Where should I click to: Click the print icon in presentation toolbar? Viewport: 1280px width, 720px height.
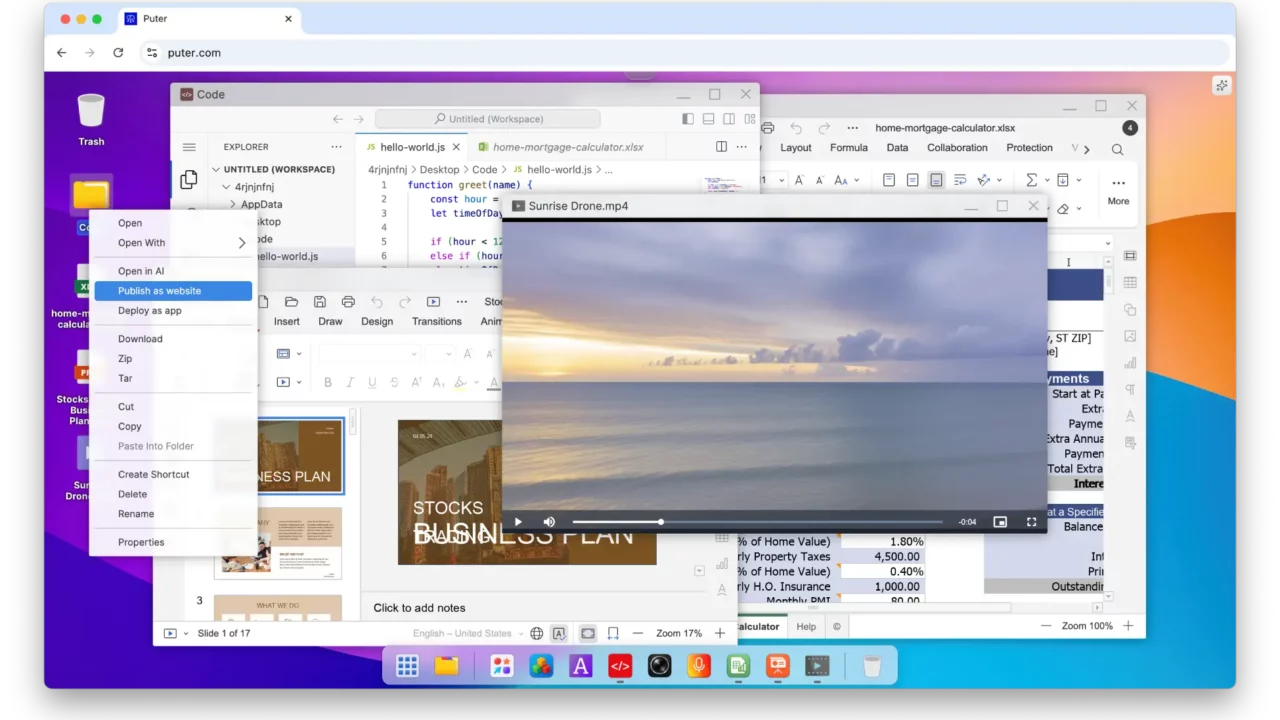point(348,302)
